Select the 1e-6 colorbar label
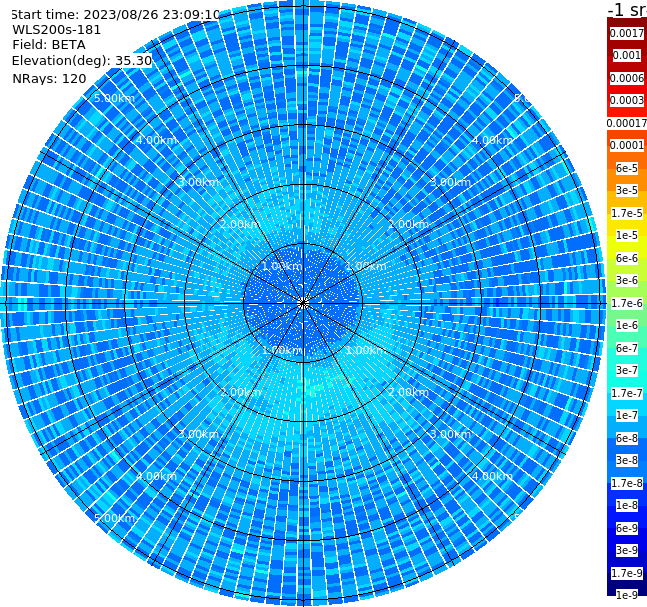Image resolution: width=647 pixels, height=607 pixels. coord(627,325)
